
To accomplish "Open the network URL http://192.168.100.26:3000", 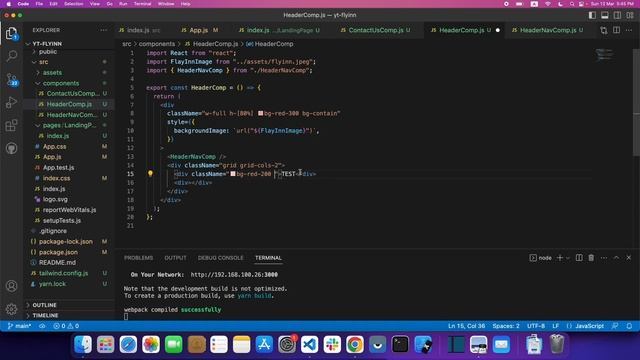I will (234, 275).
